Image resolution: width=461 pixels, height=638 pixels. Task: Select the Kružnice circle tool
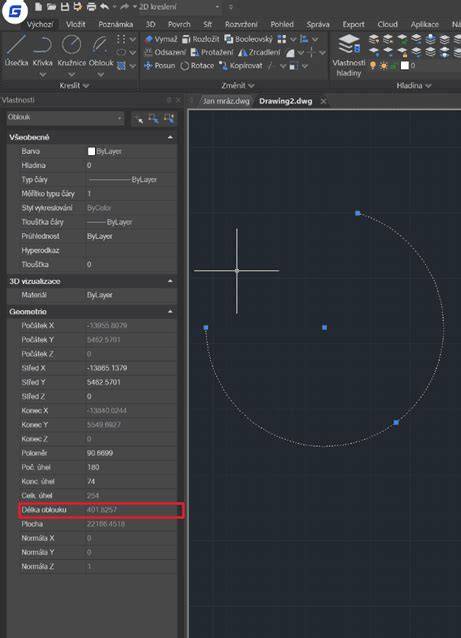(x=71, y=50)
